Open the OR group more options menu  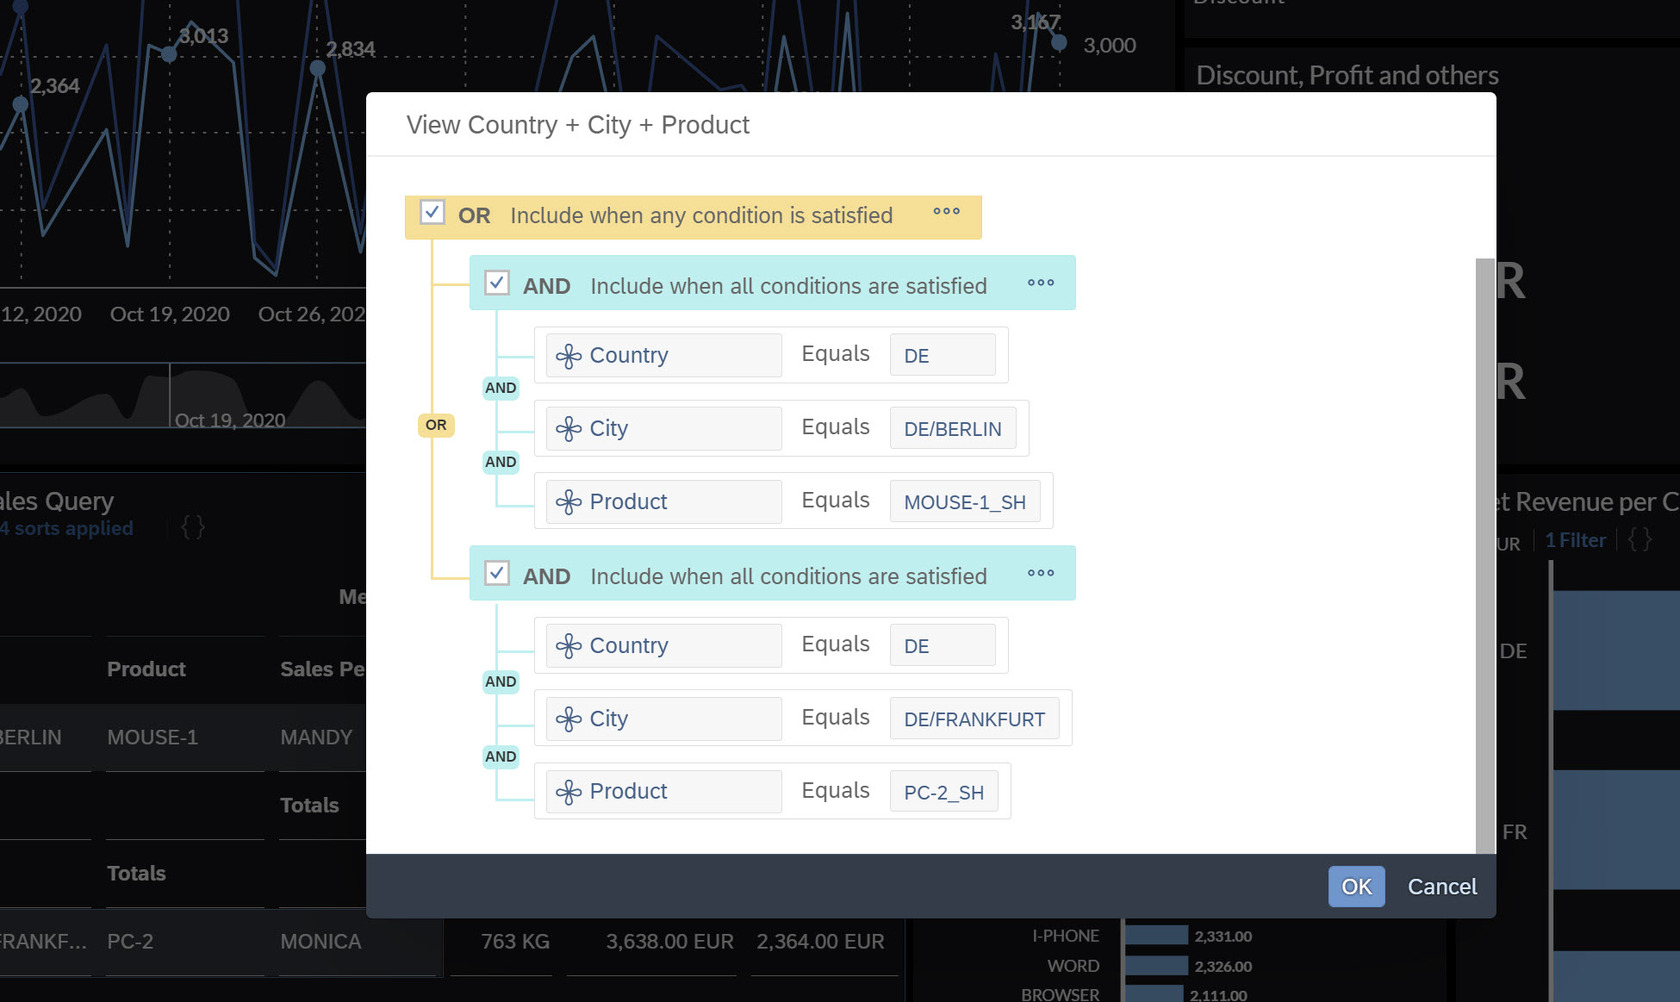(946, 212)
